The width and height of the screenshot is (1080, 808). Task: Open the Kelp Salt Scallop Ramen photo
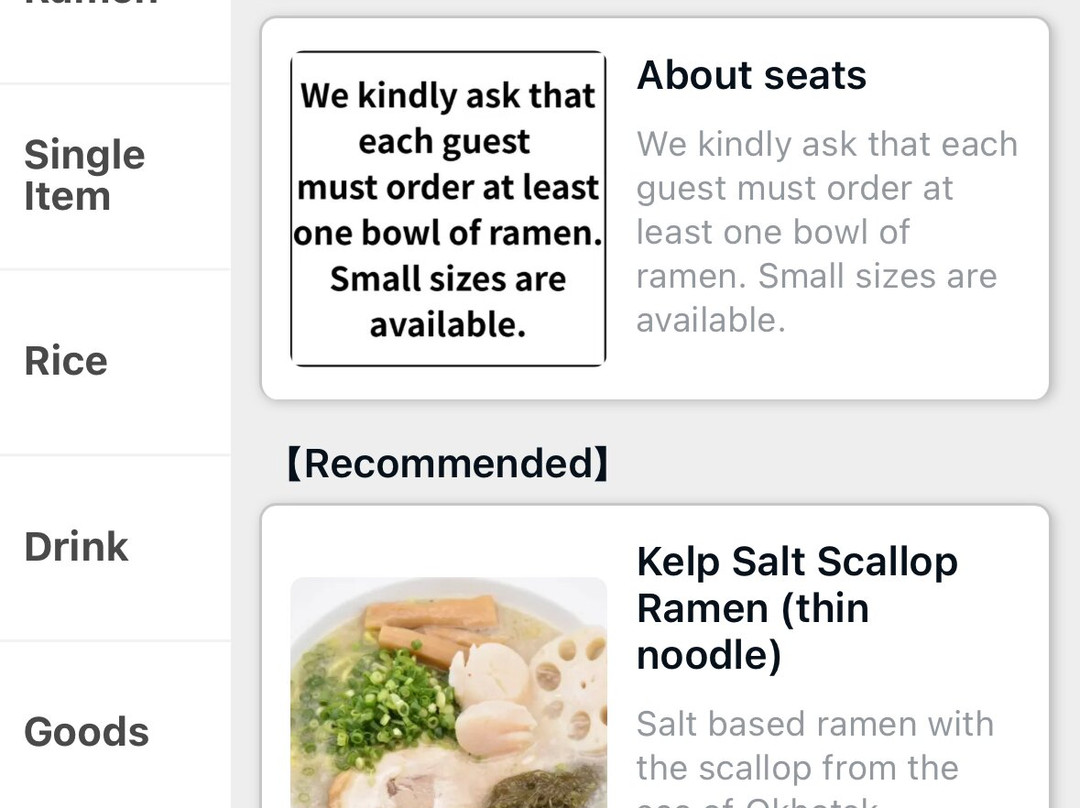[x=448, y=692]
